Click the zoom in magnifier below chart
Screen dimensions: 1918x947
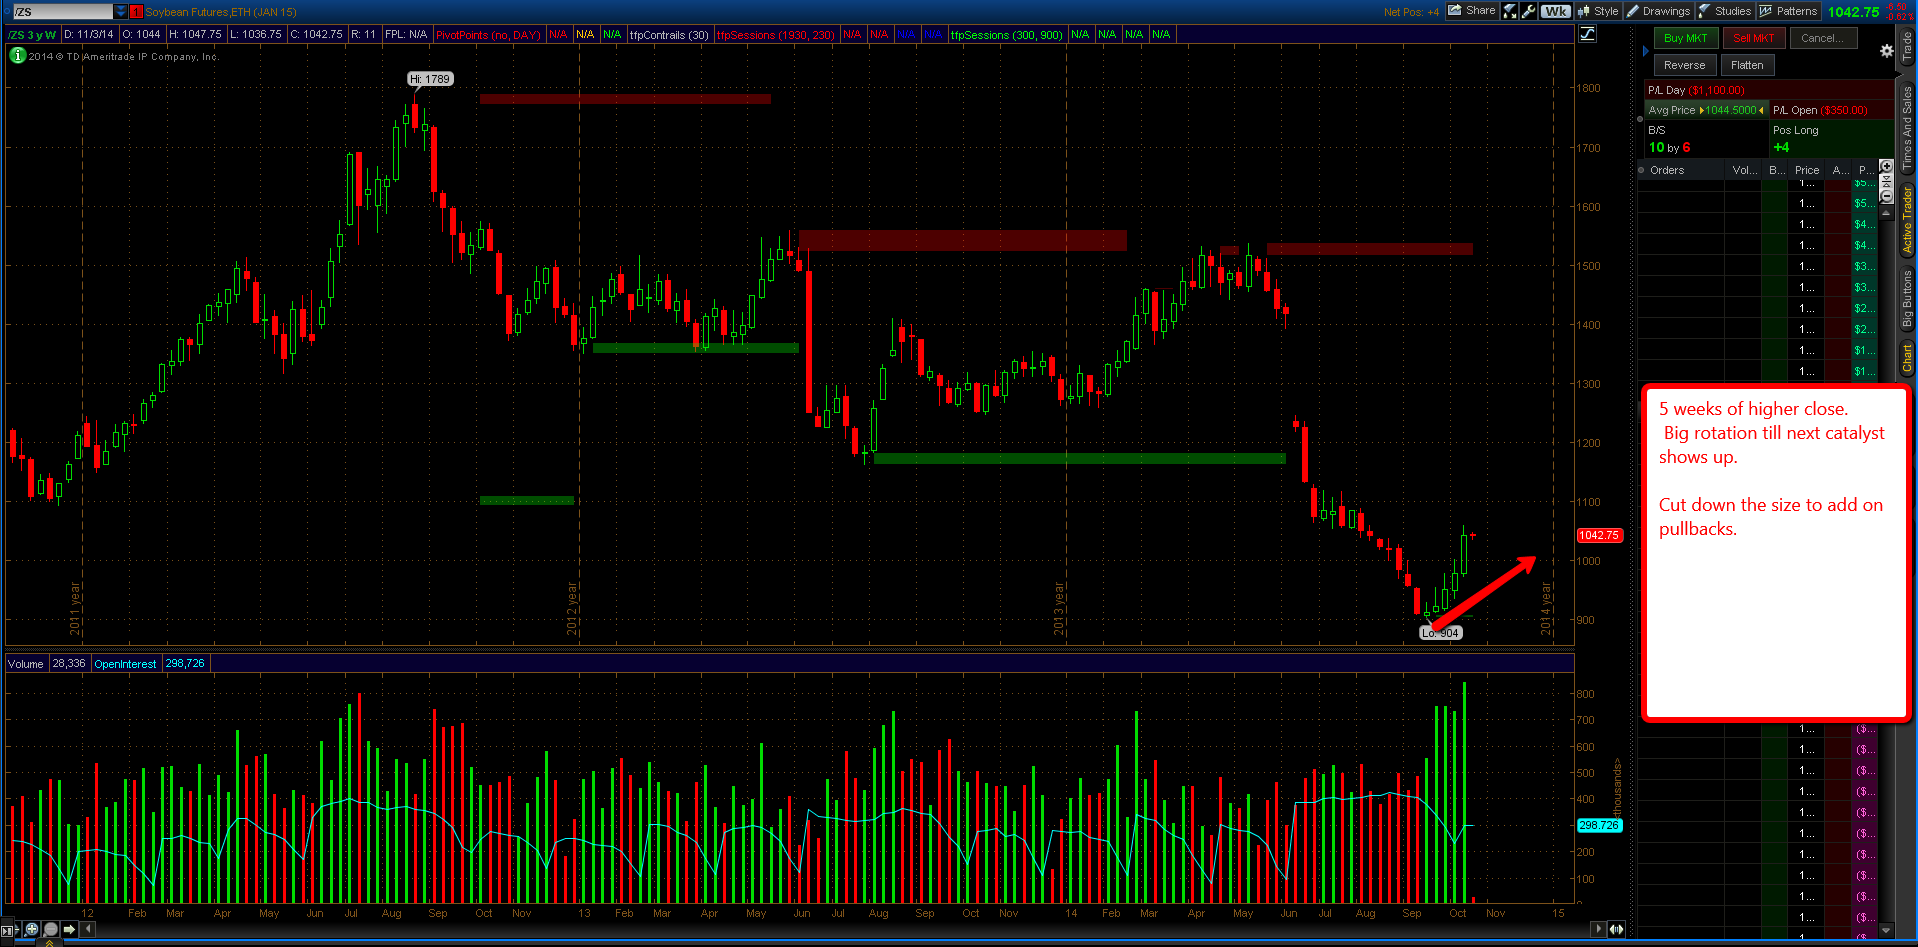click(x=32, y=929)
